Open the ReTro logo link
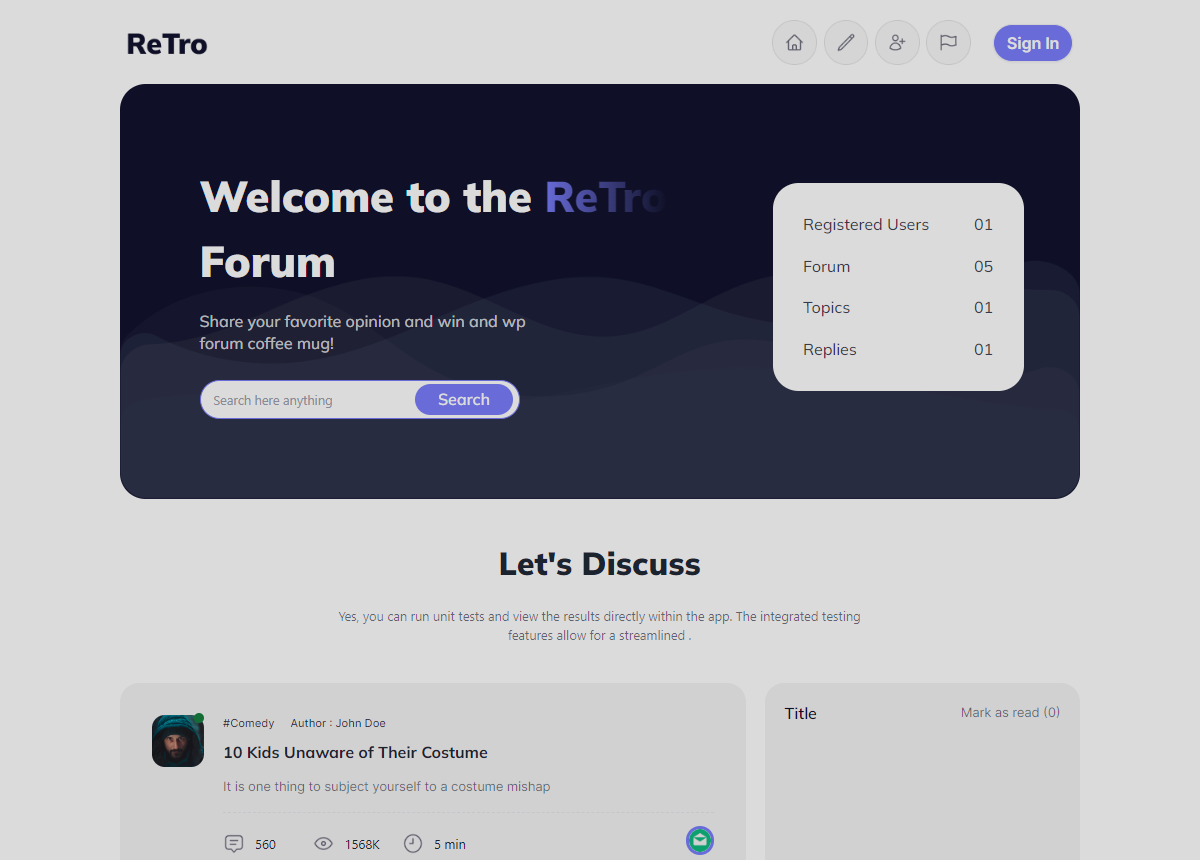Viewport: 1200px width, 860px height. (x=167, y=44)
